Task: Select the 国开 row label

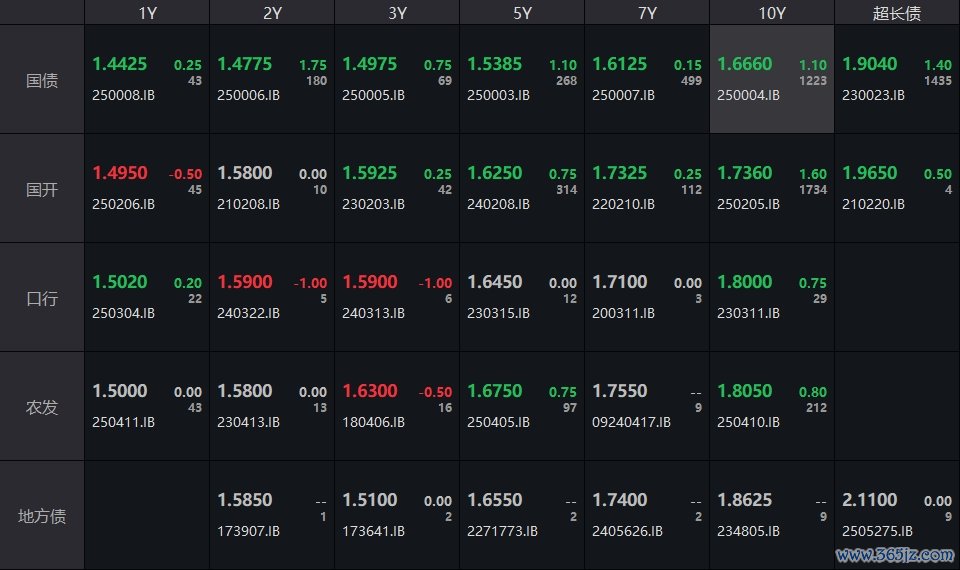Action: (42, 189)
